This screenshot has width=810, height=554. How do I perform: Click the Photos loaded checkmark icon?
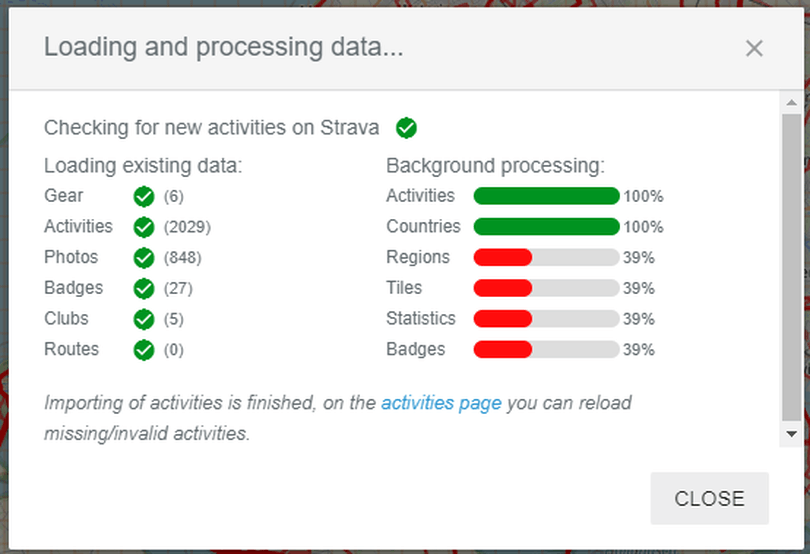click(x=144, y=258)
